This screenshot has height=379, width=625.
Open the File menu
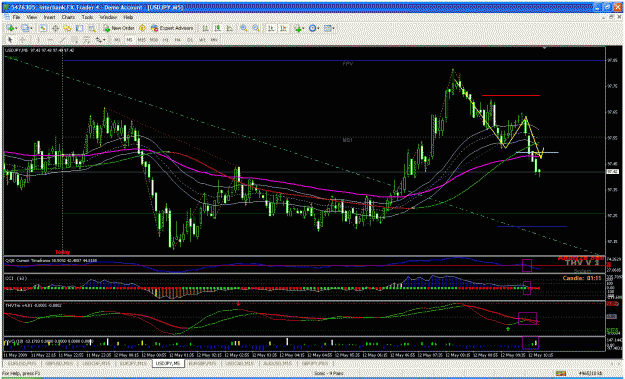pyautogui.click(x=16, y=18)
